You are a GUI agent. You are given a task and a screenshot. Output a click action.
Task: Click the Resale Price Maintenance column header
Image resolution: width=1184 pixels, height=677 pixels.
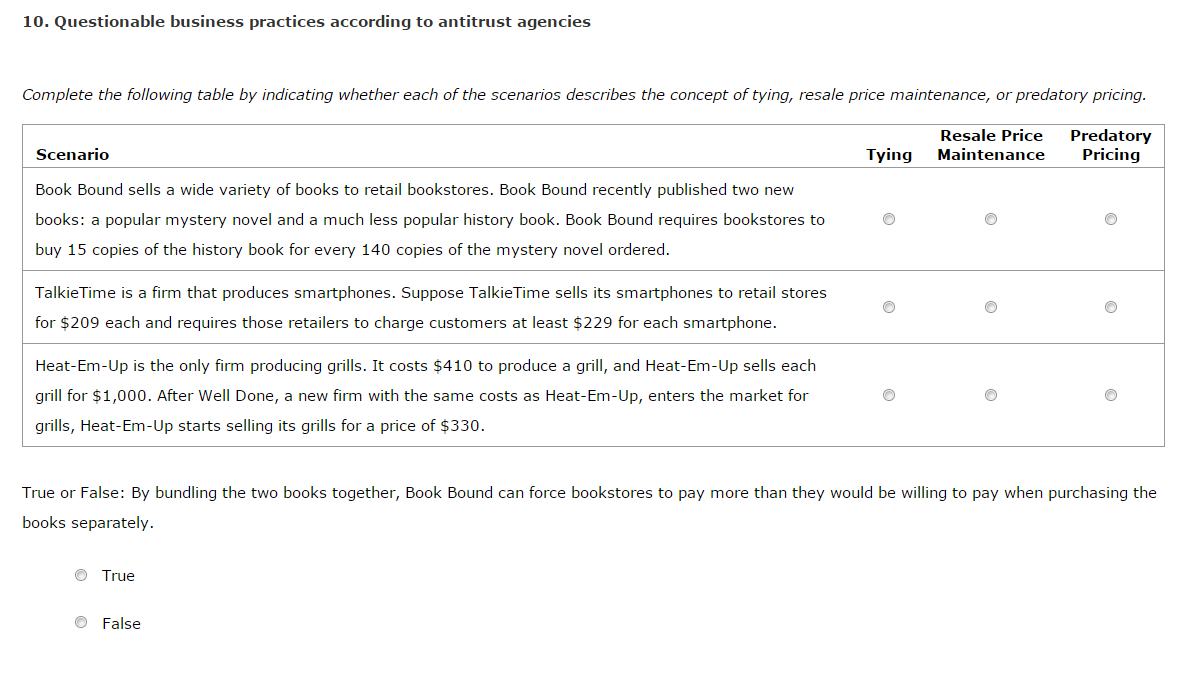[x=991, y=145]
